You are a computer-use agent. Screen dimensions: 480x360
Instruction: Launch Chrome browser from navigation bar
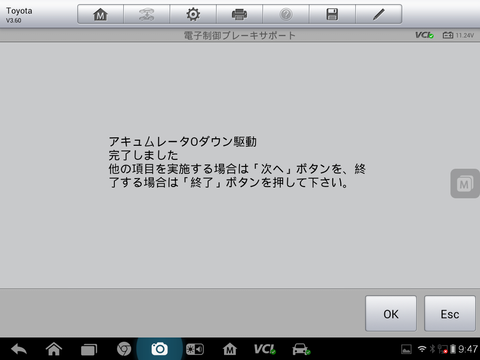124,349
